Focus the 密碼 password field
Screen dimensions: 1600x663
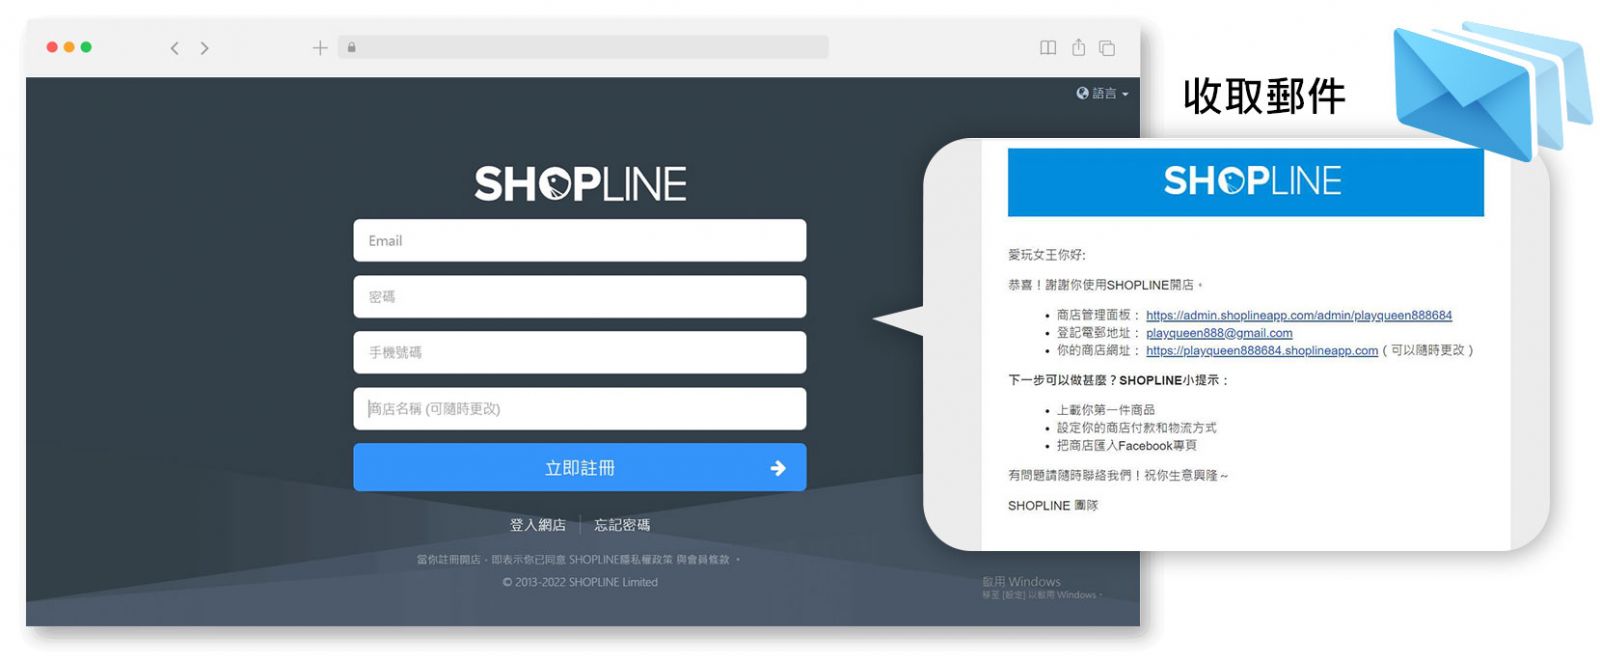(580, 297)
